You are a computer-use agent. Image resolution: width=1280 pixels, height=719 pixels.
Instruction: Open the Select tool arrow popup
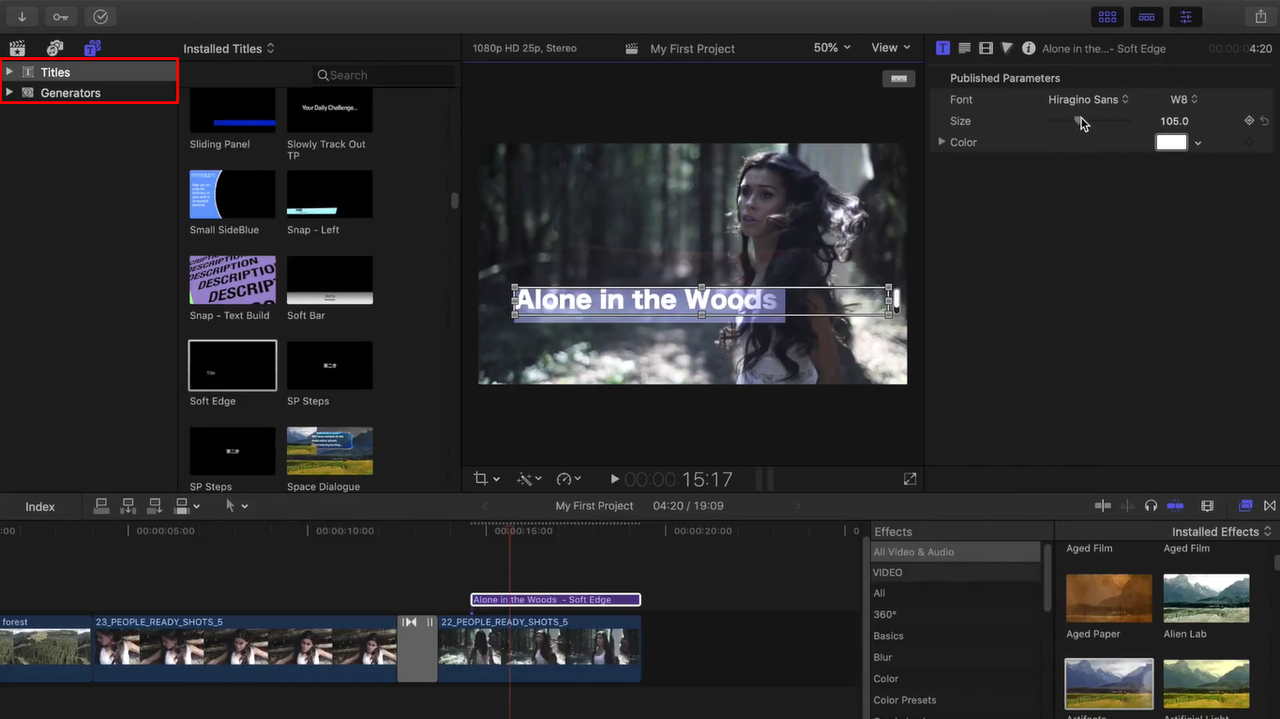click(x=237, y=506)
